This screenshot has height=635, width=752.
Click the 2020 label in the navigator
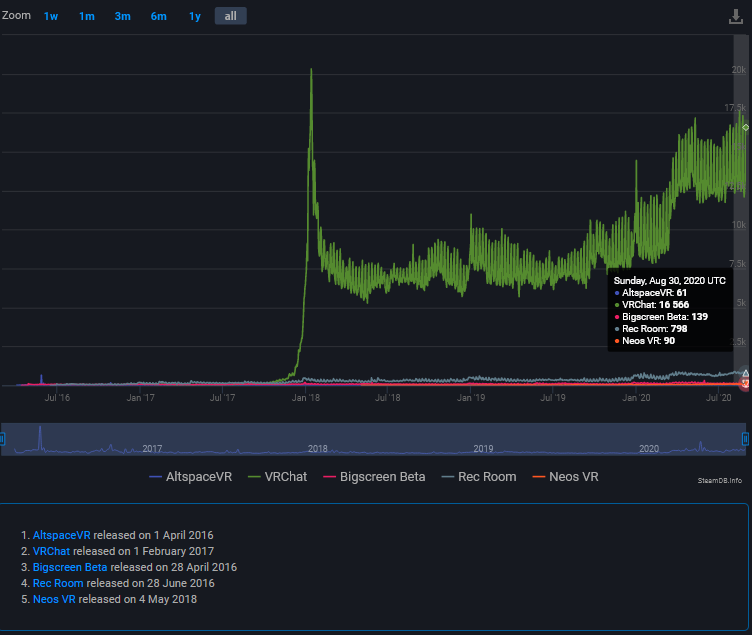click(x=649, y=448)
